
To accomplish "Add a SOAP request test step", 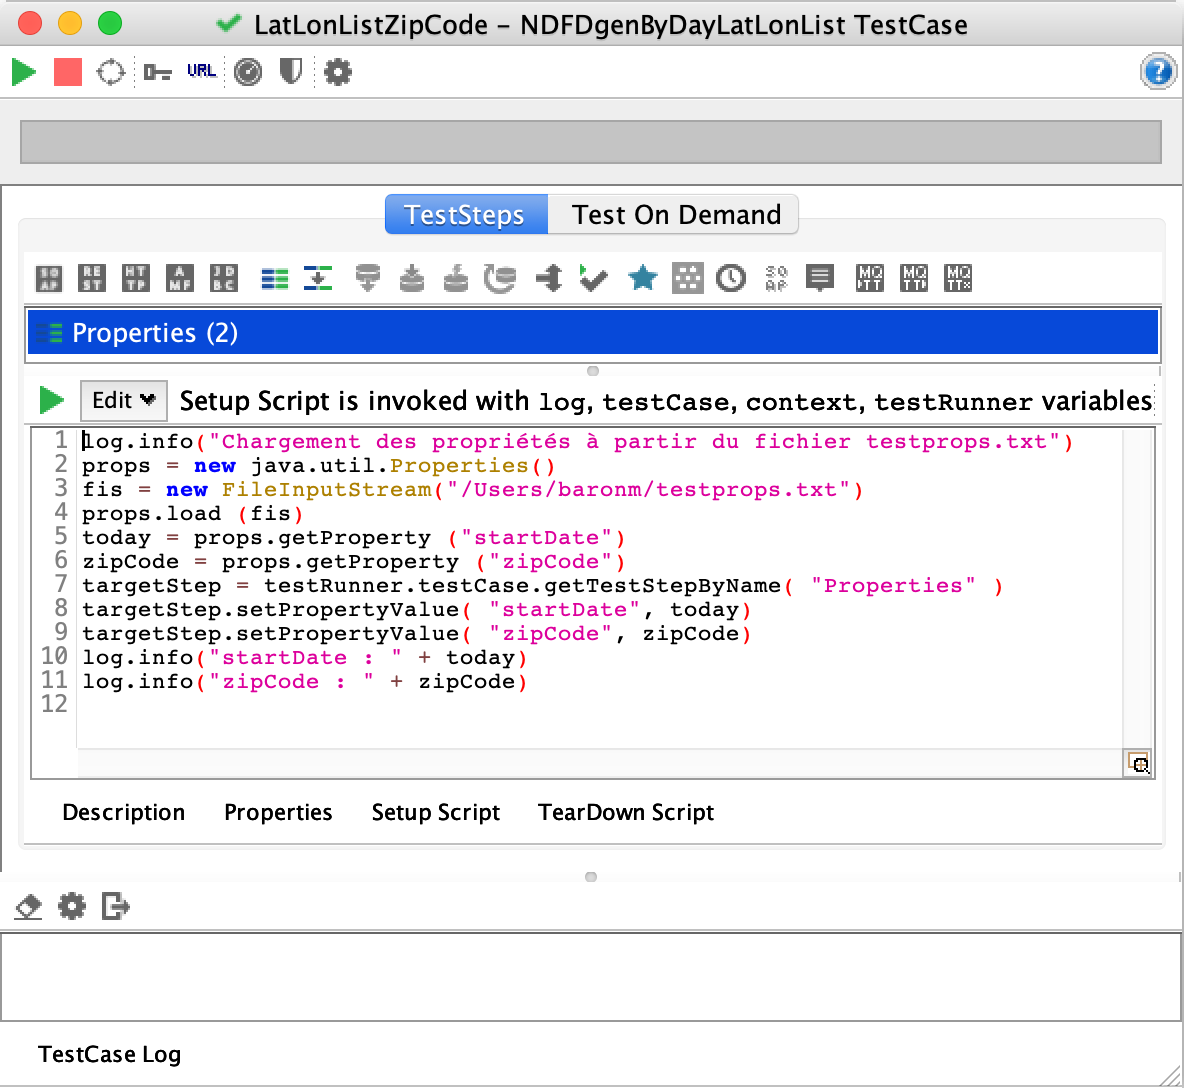I will click(49, 278).
